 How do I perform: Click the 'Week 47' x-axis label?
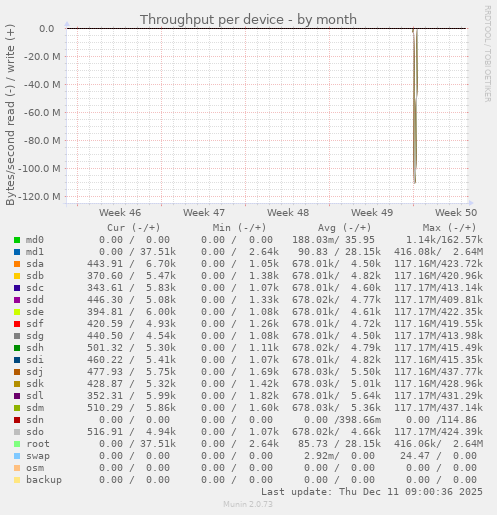[x=204, y=212]
